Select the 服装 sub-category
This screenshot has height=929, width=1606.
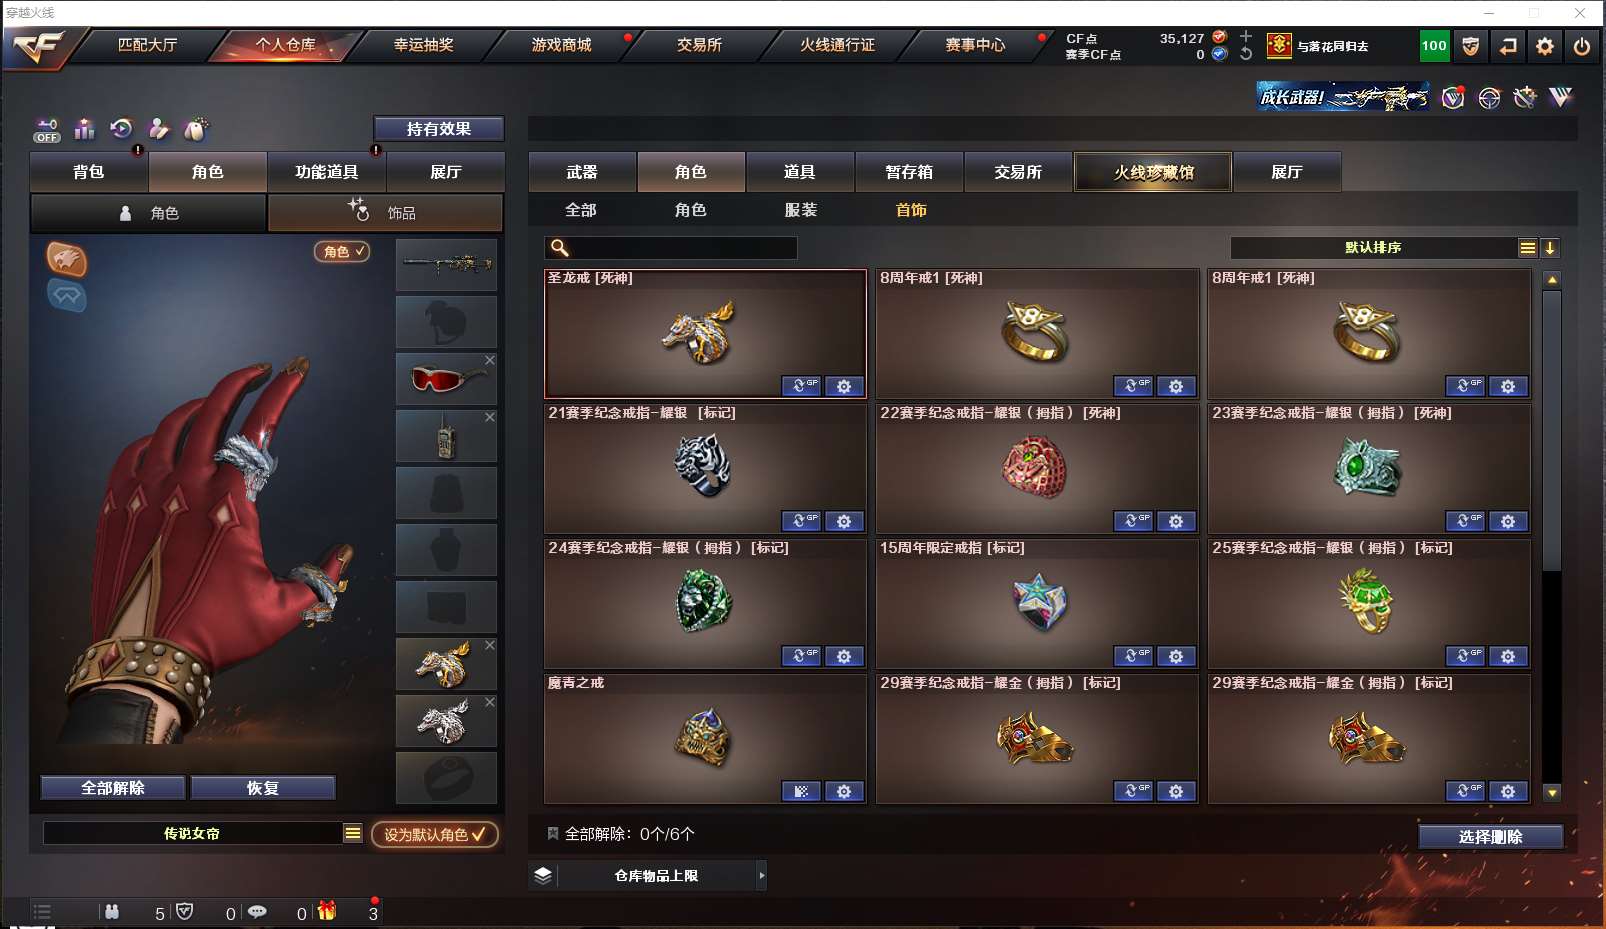click(x=801, y=210)
